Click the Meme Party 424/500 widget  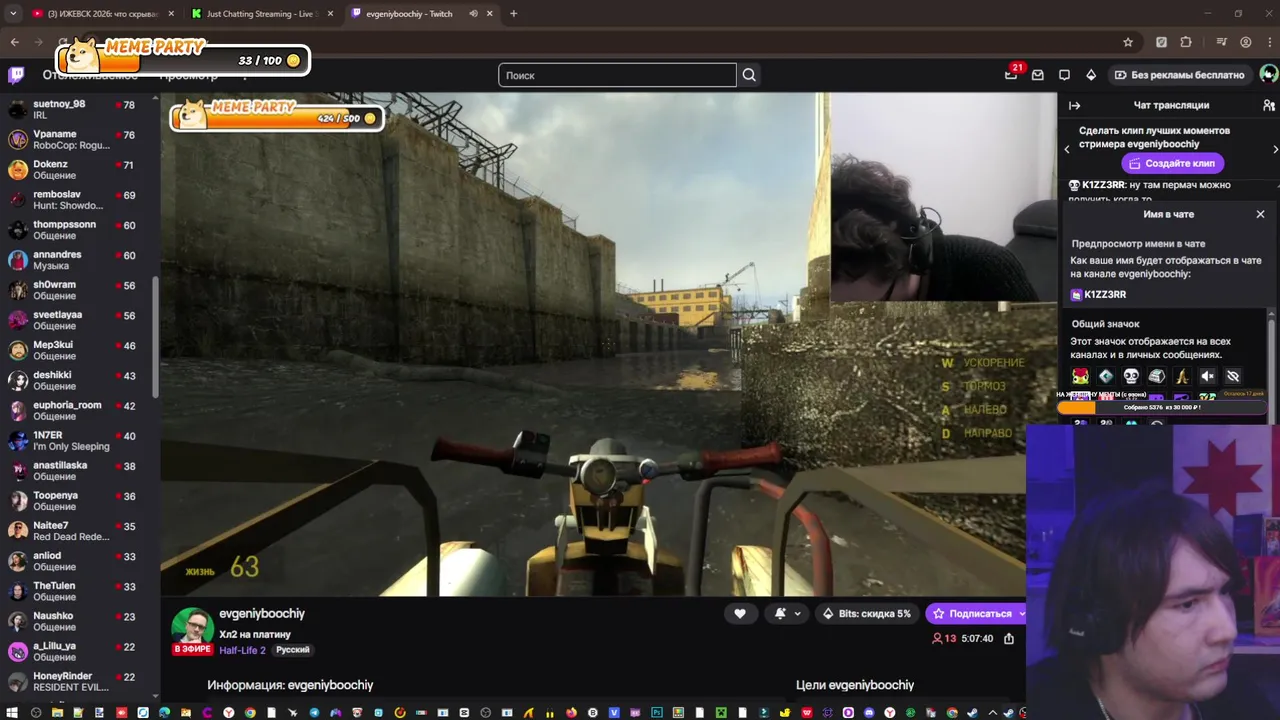[276, 114]
